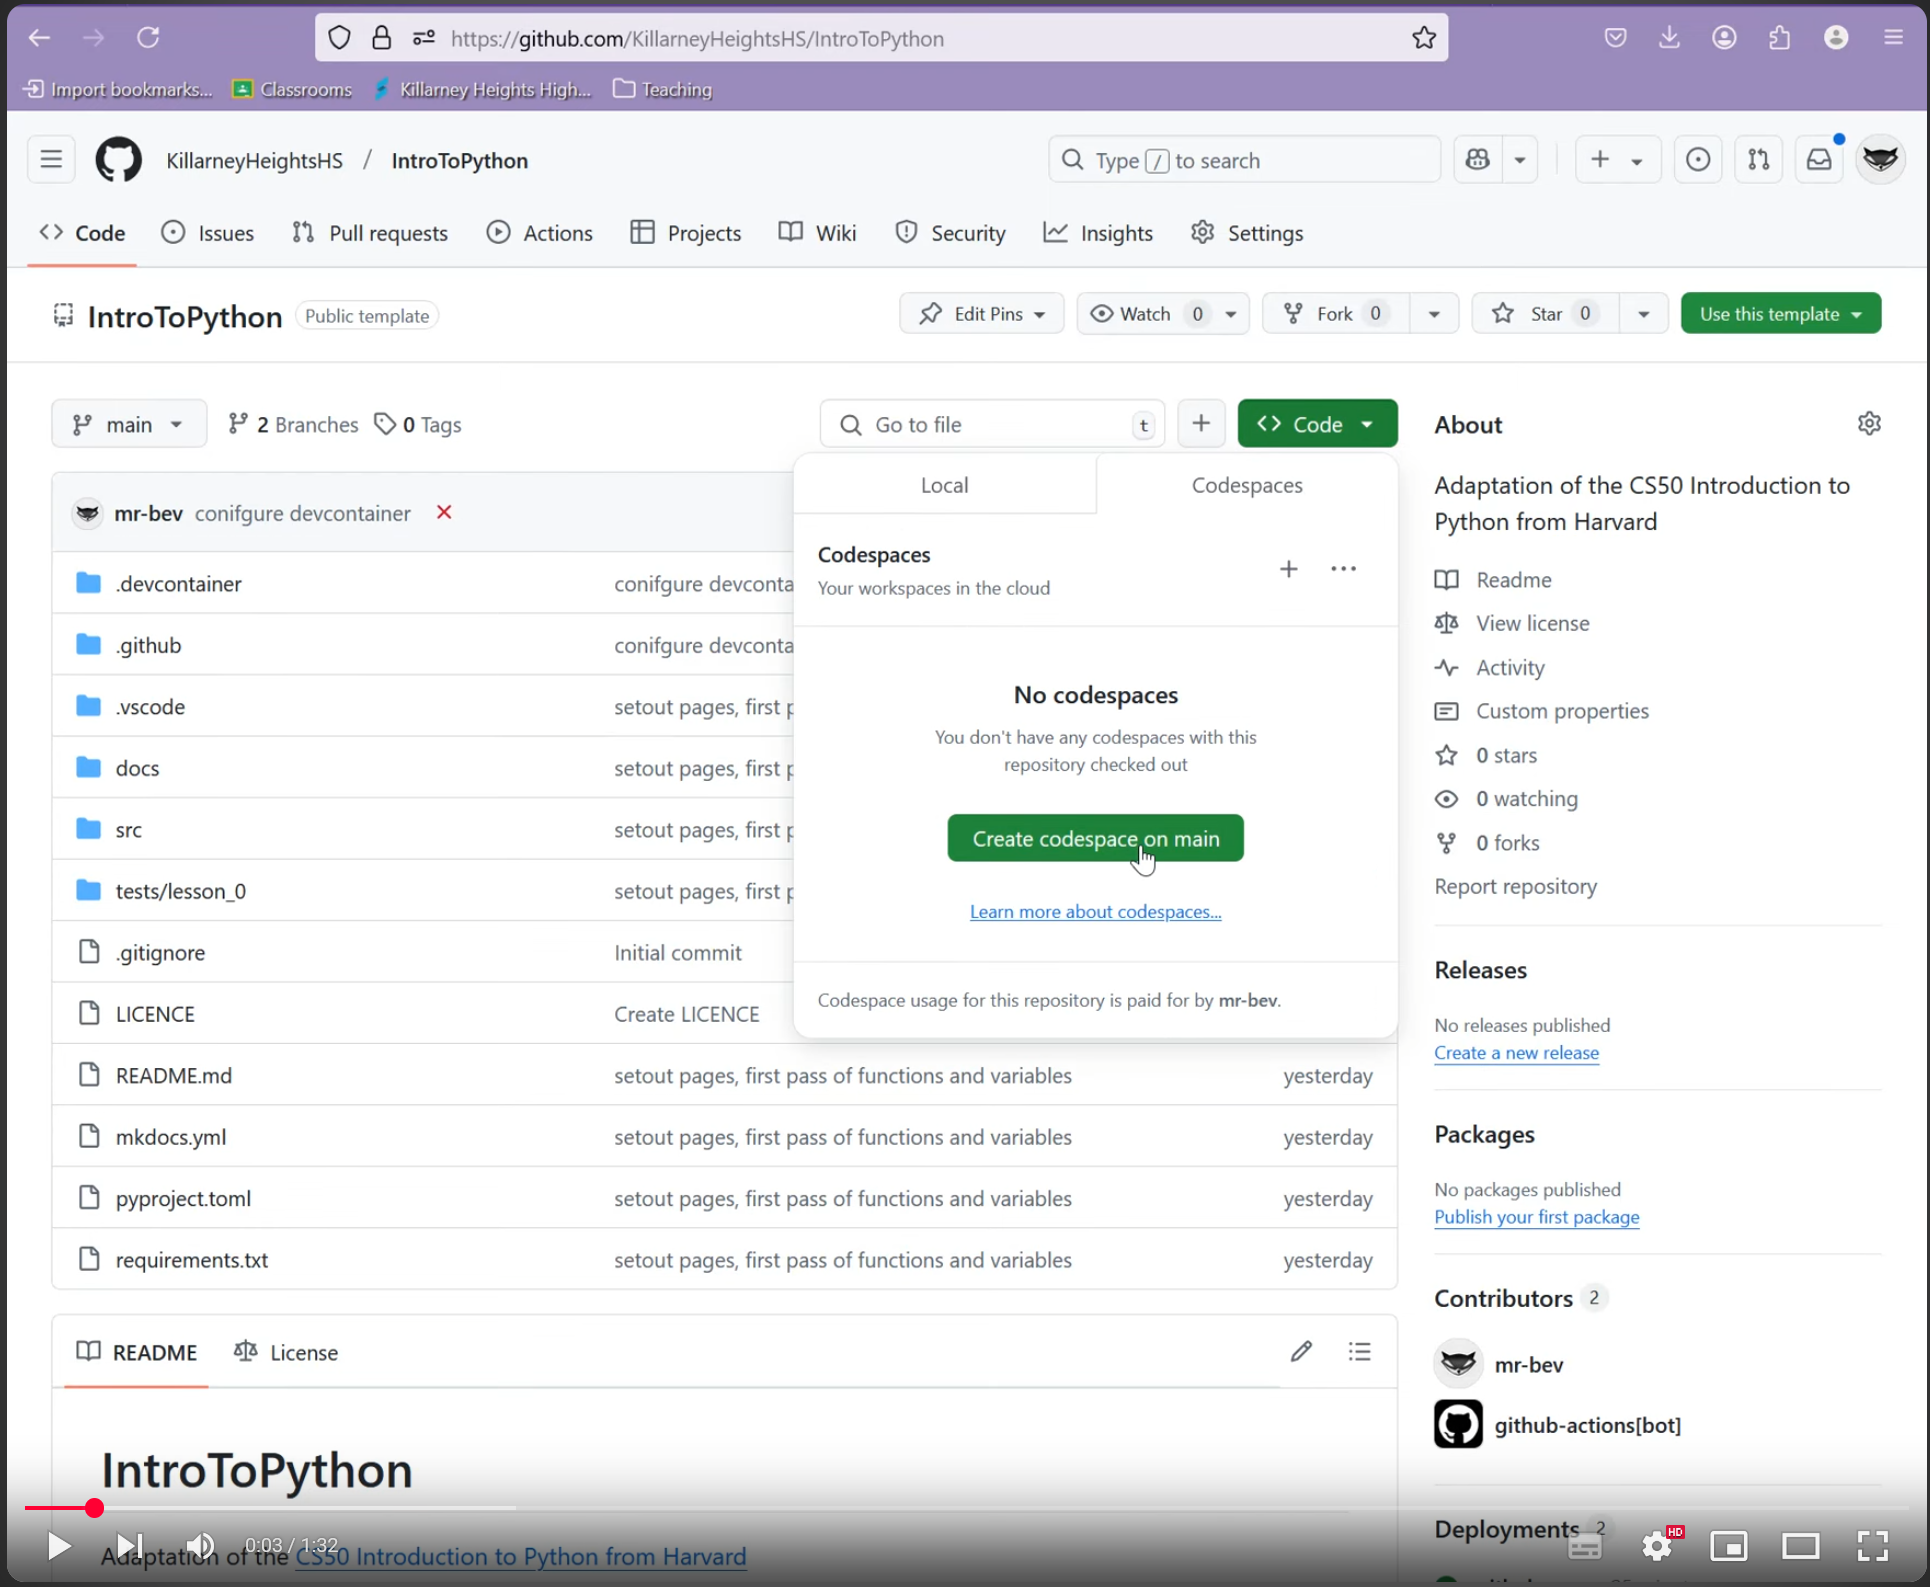Open browser extensions puzzle icon
The height and width of the screenshot is (1587, 1930).
pyautogui.click(x=1779, y=38)
